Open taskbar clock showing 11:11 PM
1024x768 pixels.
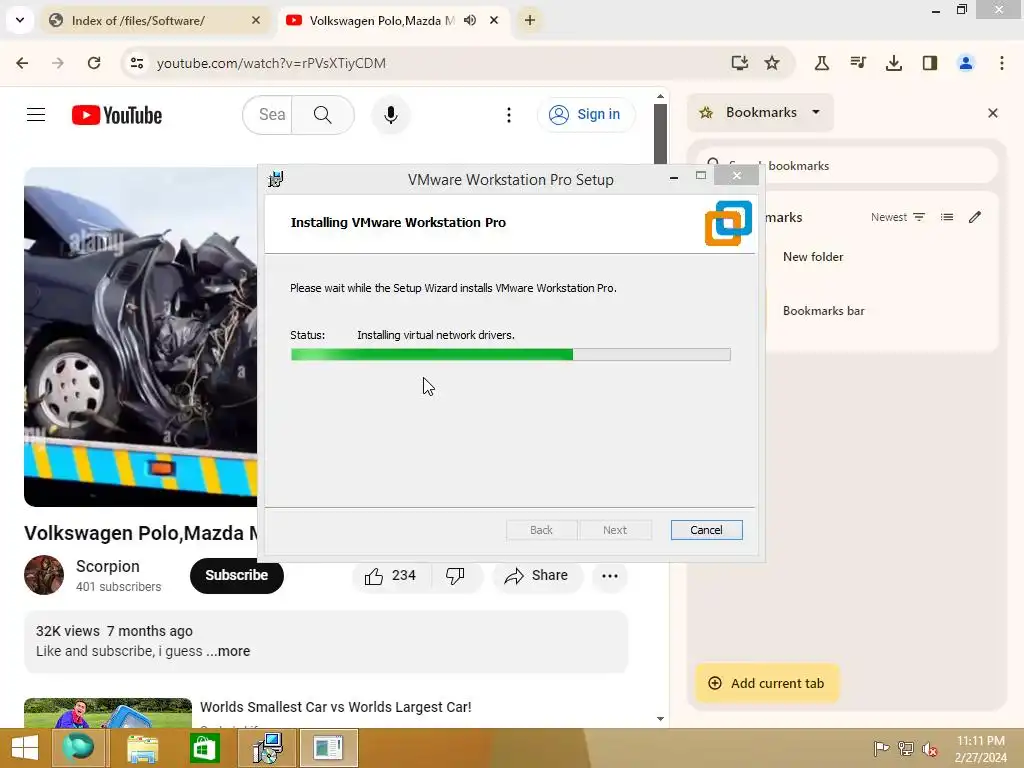(x=980, y=749)
